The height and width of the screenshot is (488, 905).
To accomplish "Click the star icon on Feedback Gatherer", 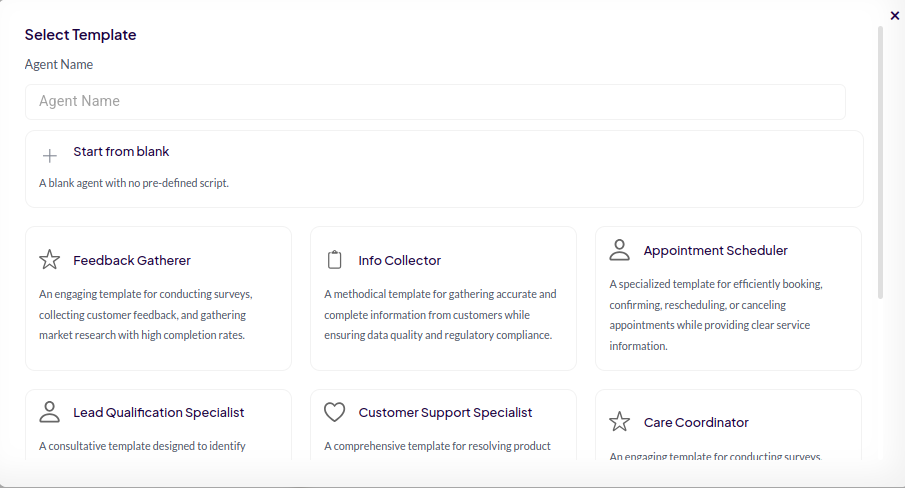I will [x=50, y=260].
